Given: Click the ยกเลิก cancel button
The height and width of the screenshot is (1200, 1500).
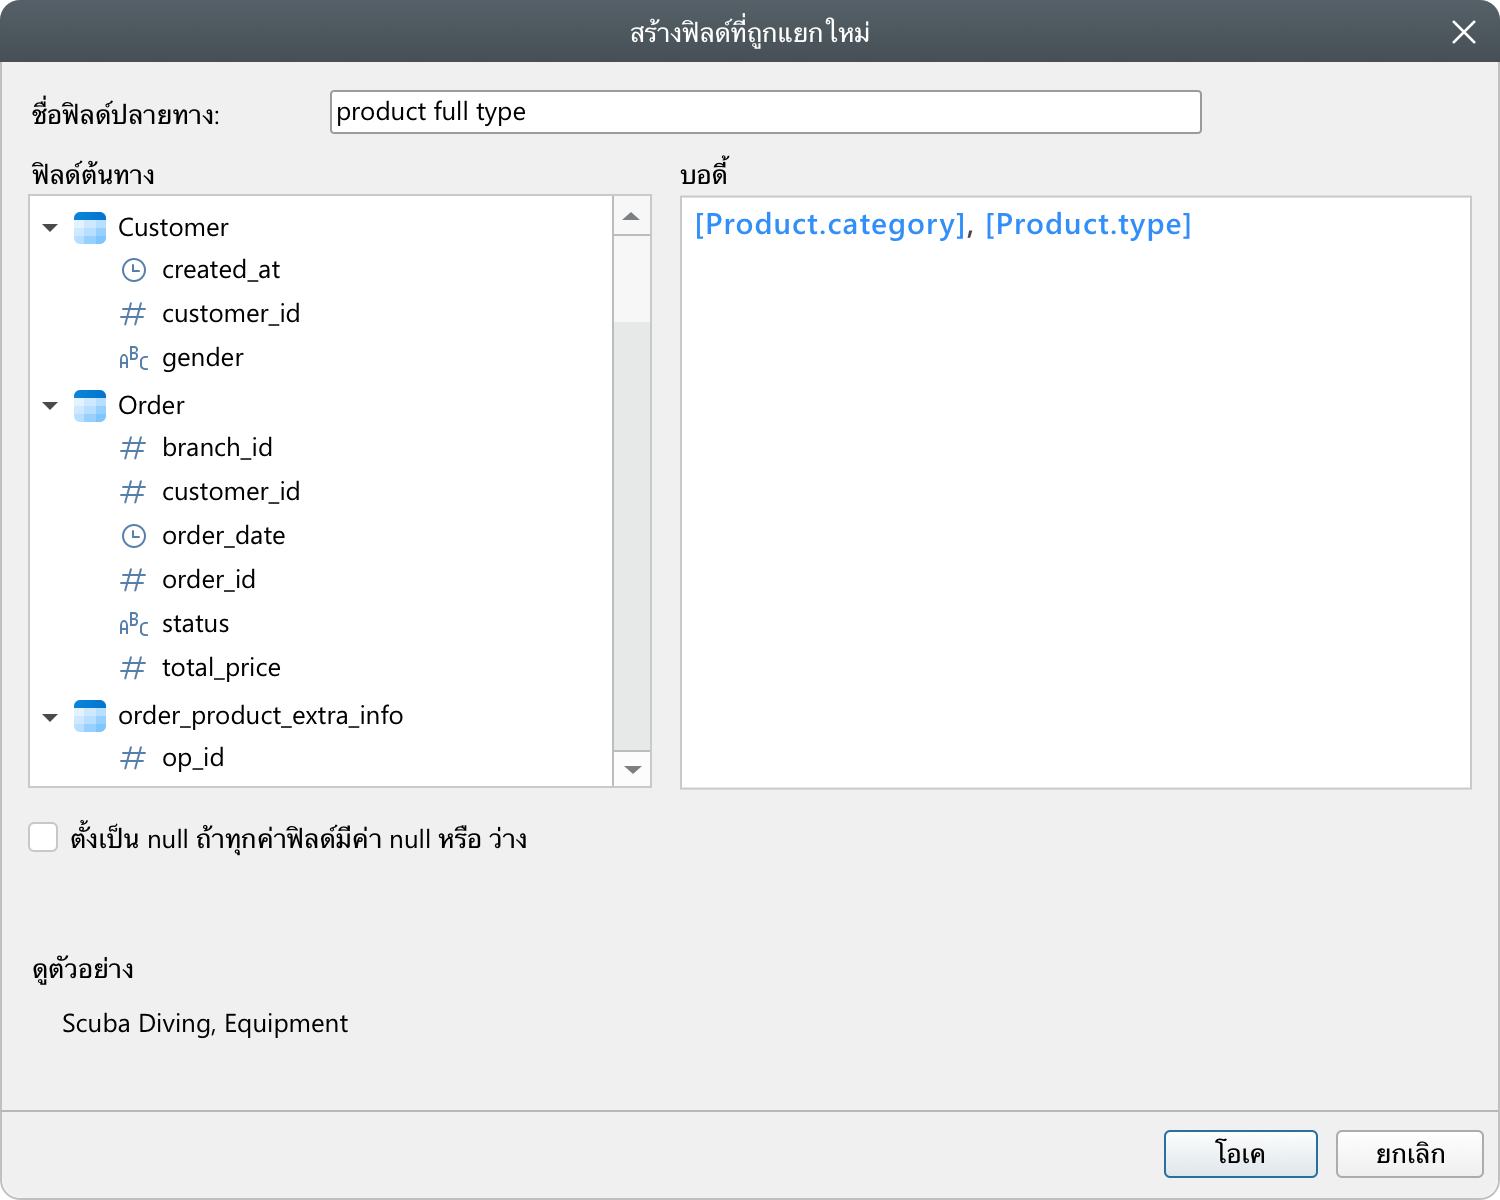Looking at the screenshot, I should coord(1409,1154).
